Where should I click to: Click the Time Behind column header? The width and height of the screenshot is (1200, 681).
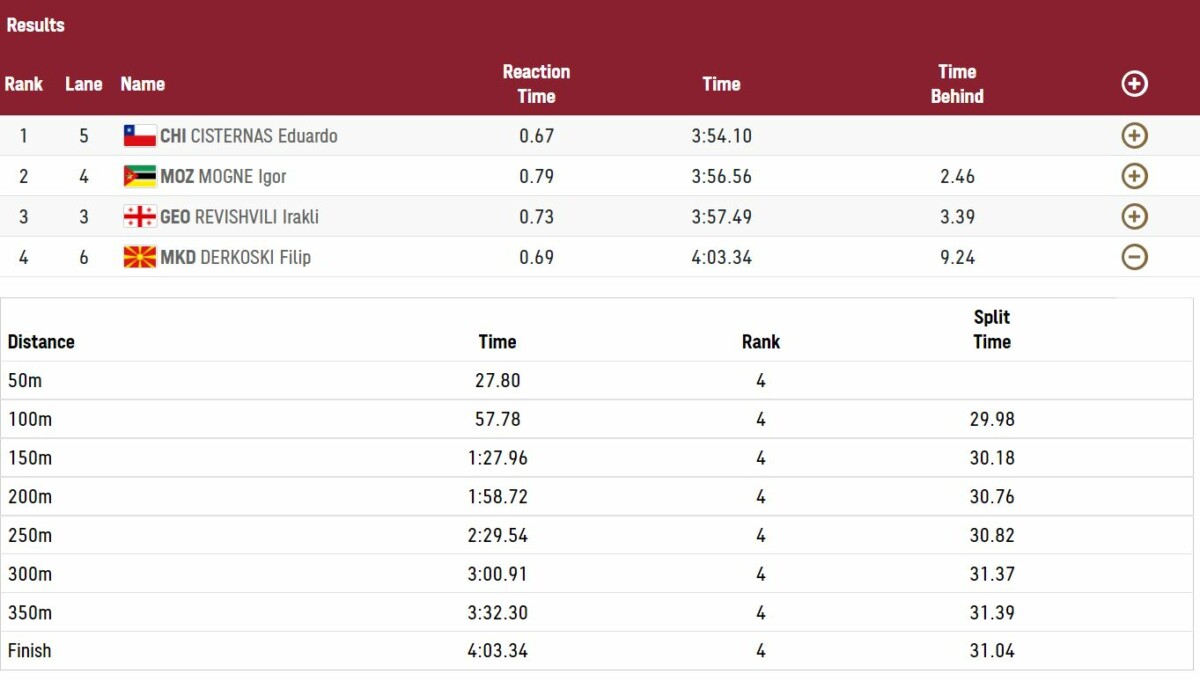(x=957, y=84)
